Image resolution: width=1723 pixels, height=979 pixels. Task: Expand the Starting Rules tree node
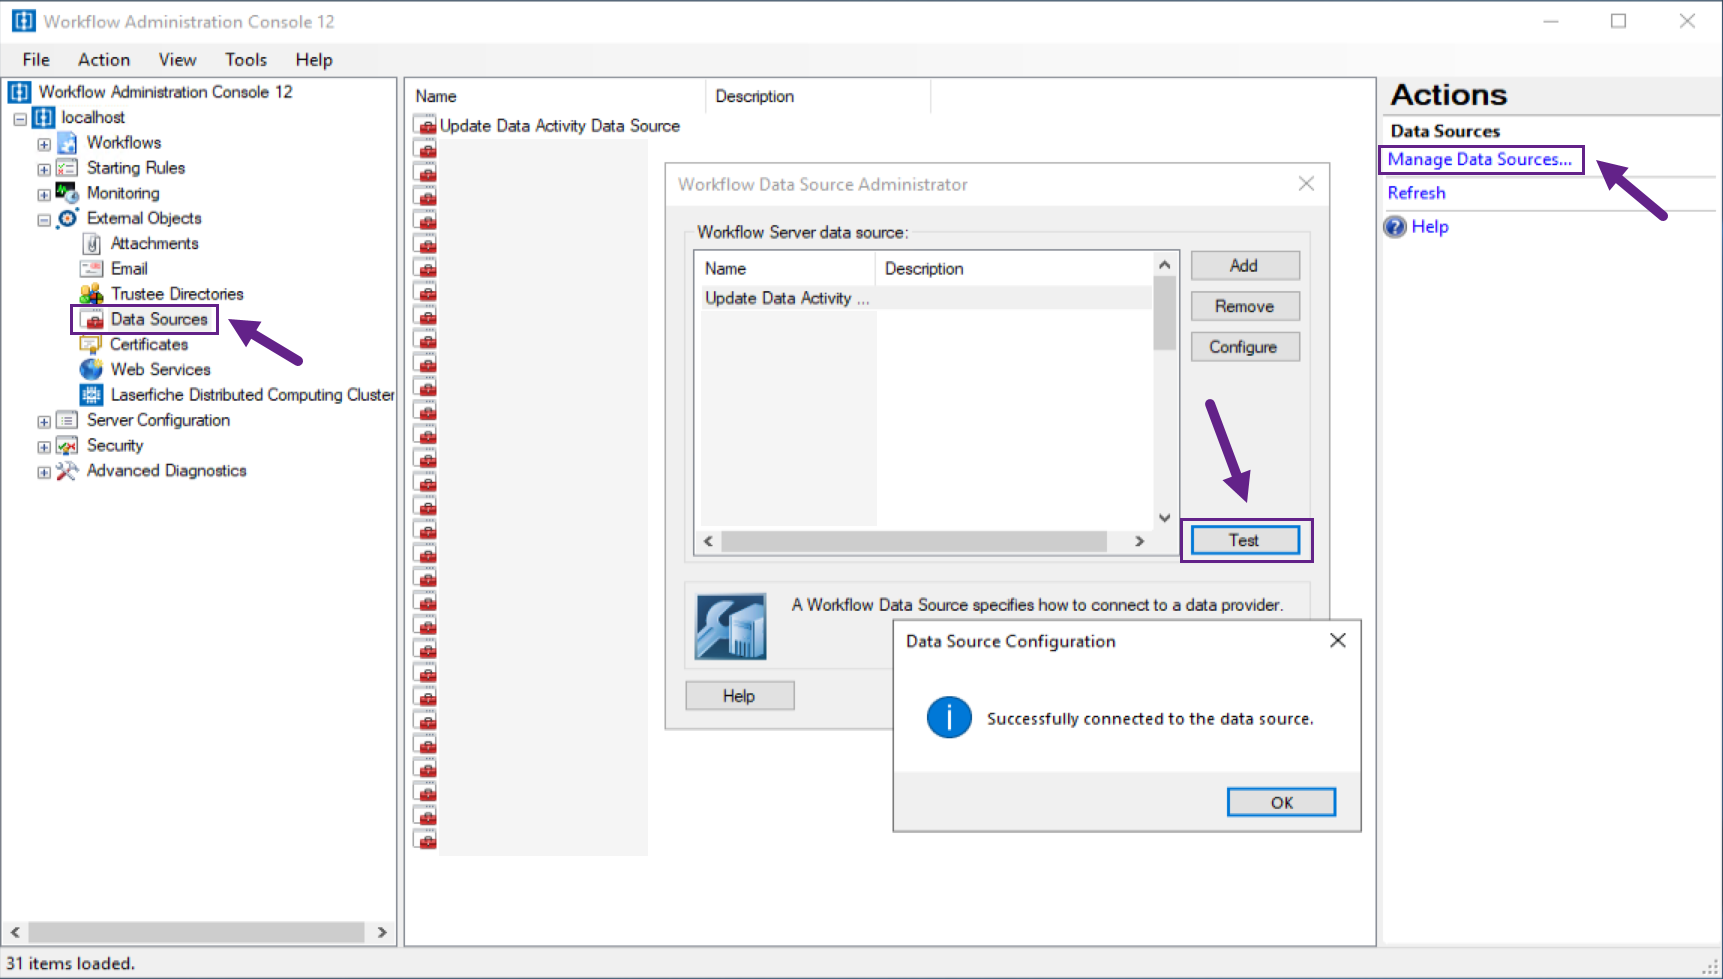[x=44, y=170]
